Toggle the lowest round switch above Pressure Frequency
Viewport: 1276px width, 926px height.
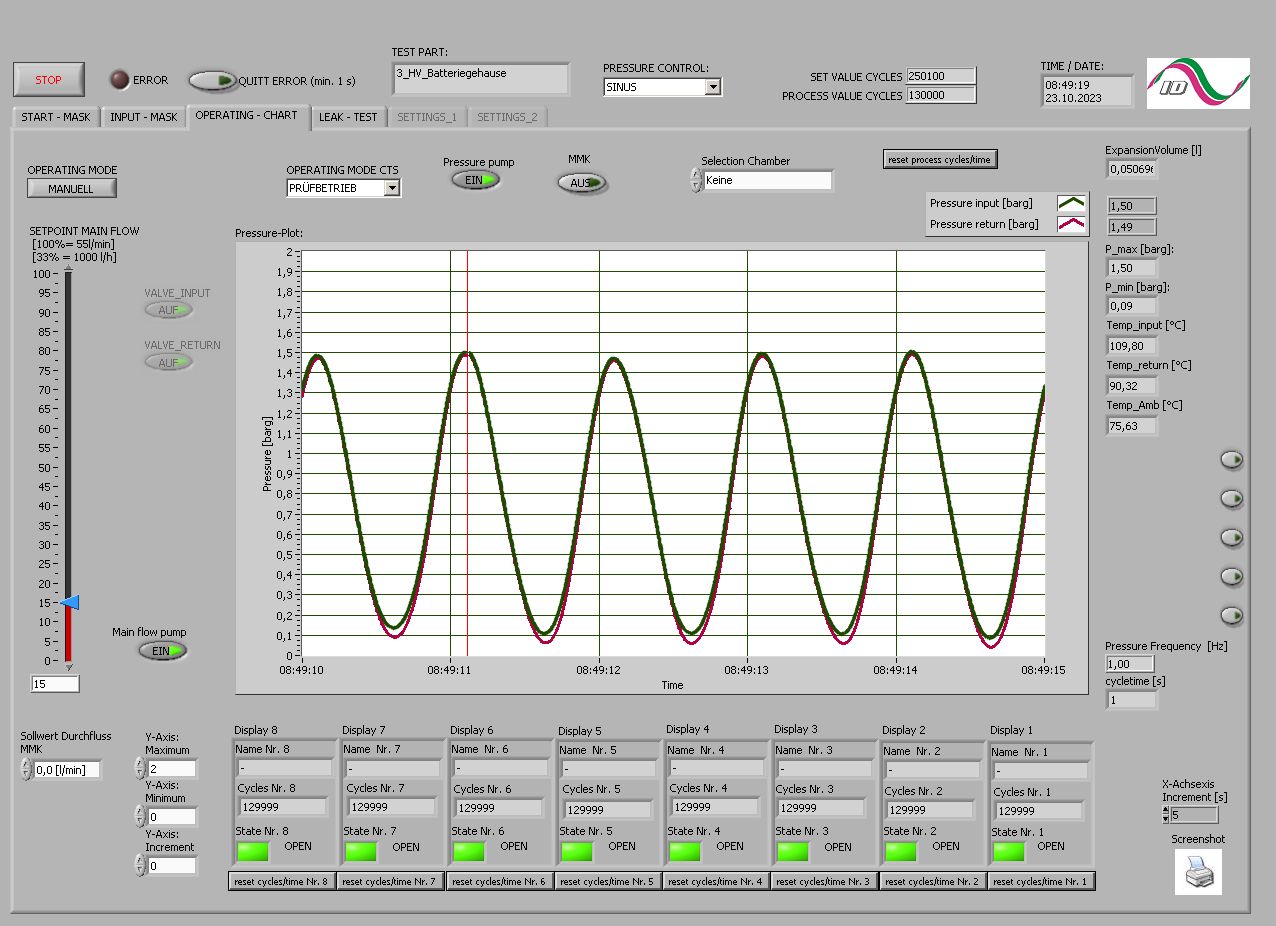click(x=1231, y=615)
